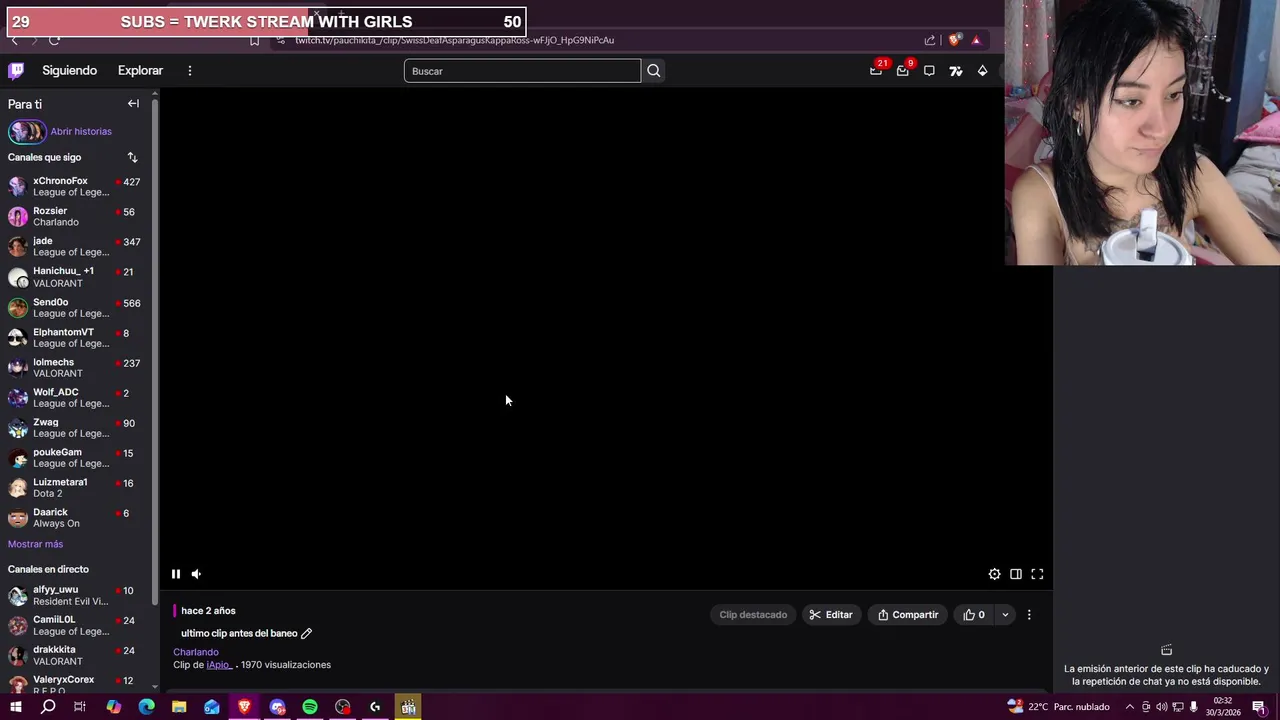Click the search magnifier button

pyautogui.click(x=653, y=71)
